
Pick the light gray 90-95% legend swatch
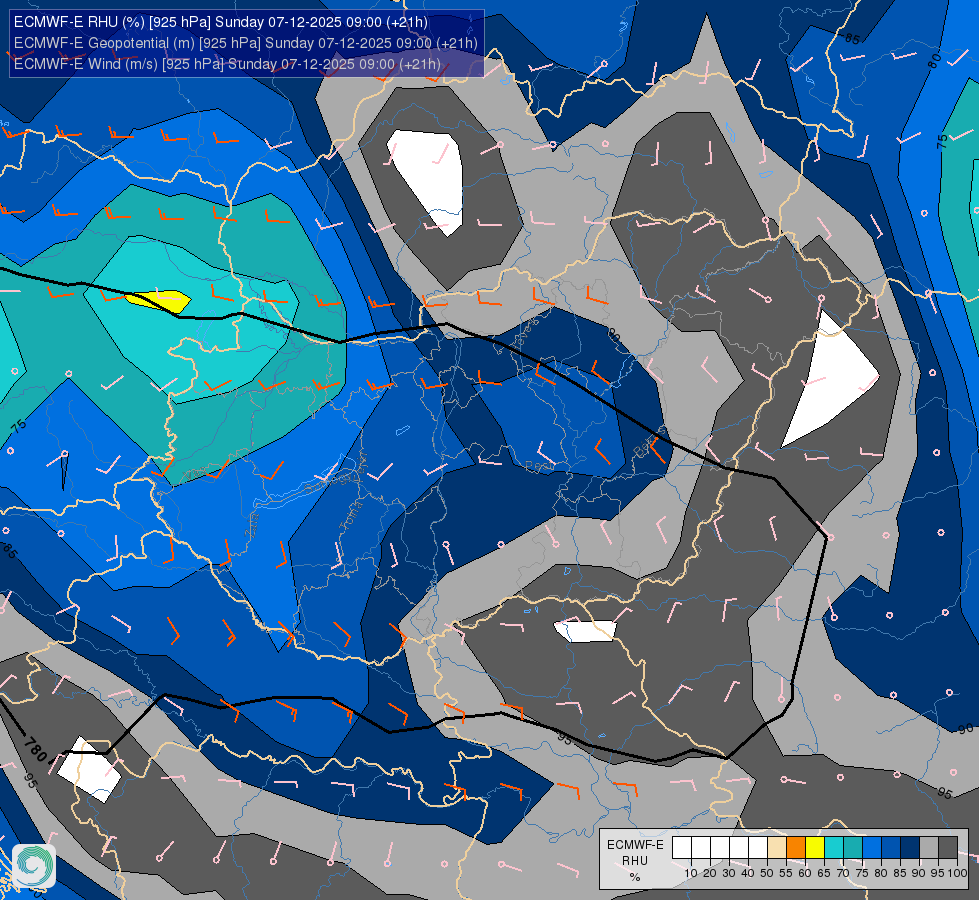(x=929, y=848)
